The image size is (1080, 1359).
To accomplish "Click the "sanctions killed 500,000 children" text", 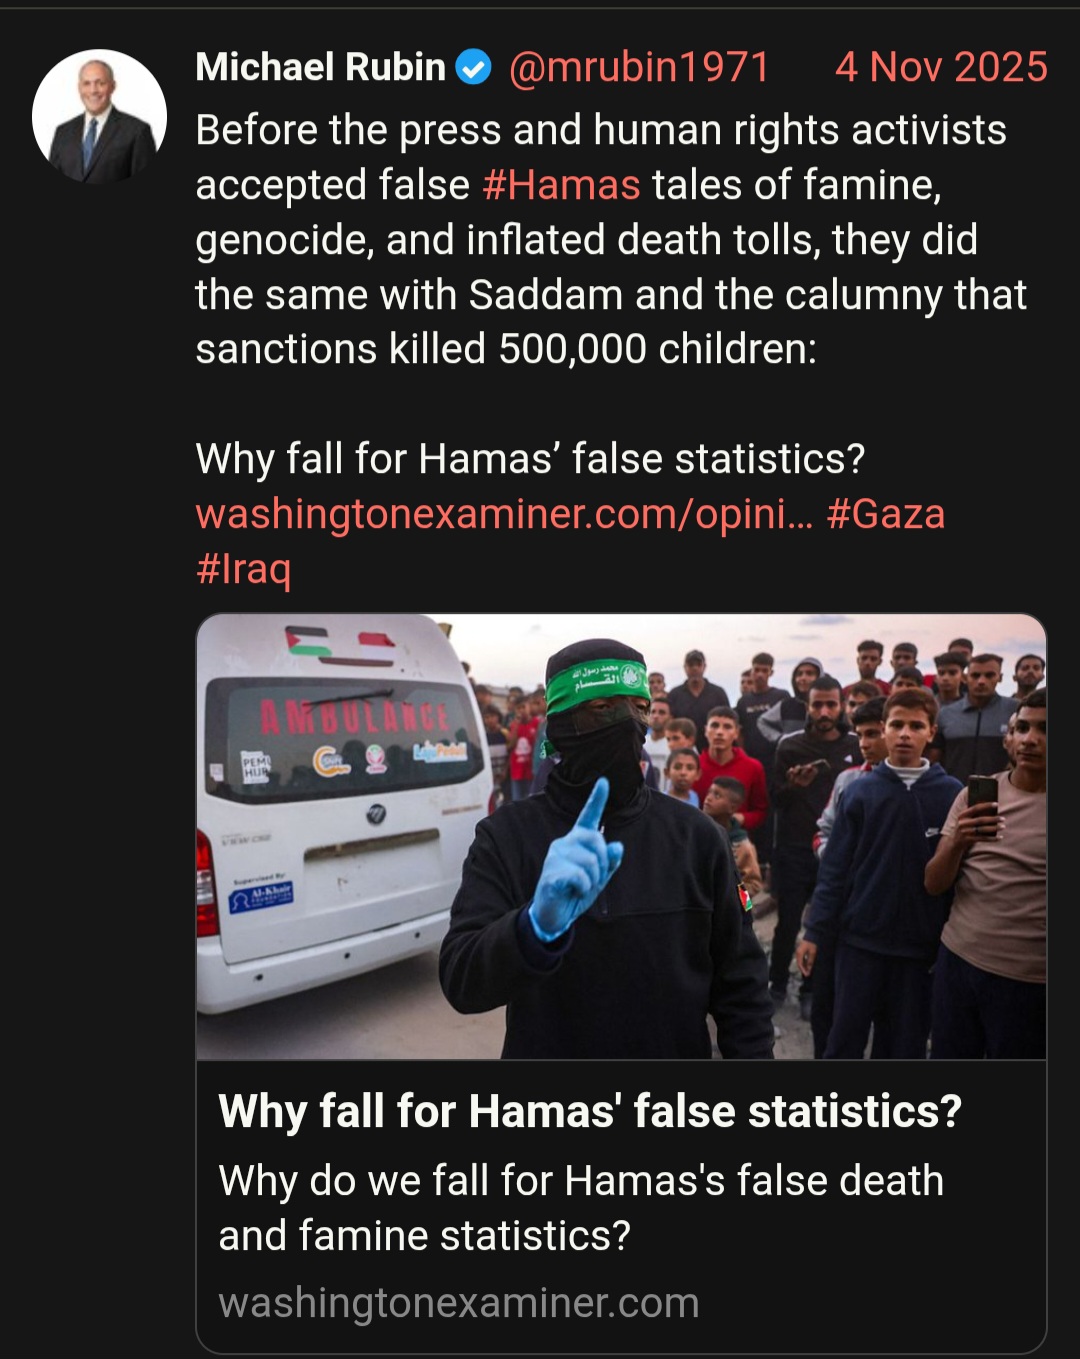I will [506, 349].
